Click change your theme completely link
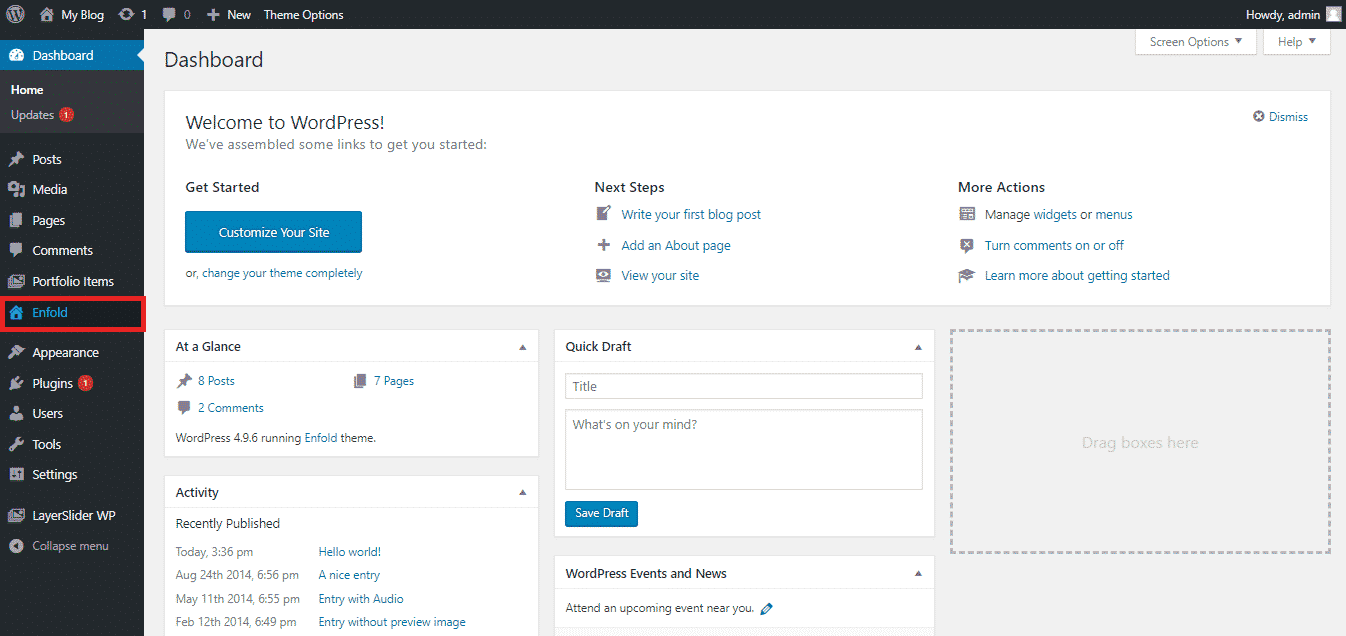 (x=282, y=273)
